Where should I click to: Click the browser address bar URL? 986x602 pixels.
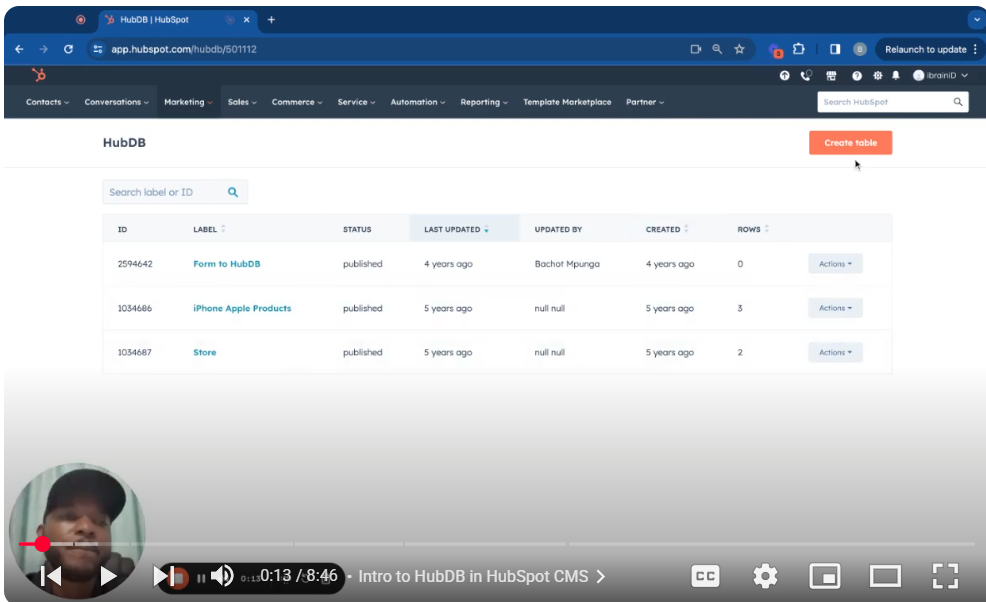coord(184,49)
